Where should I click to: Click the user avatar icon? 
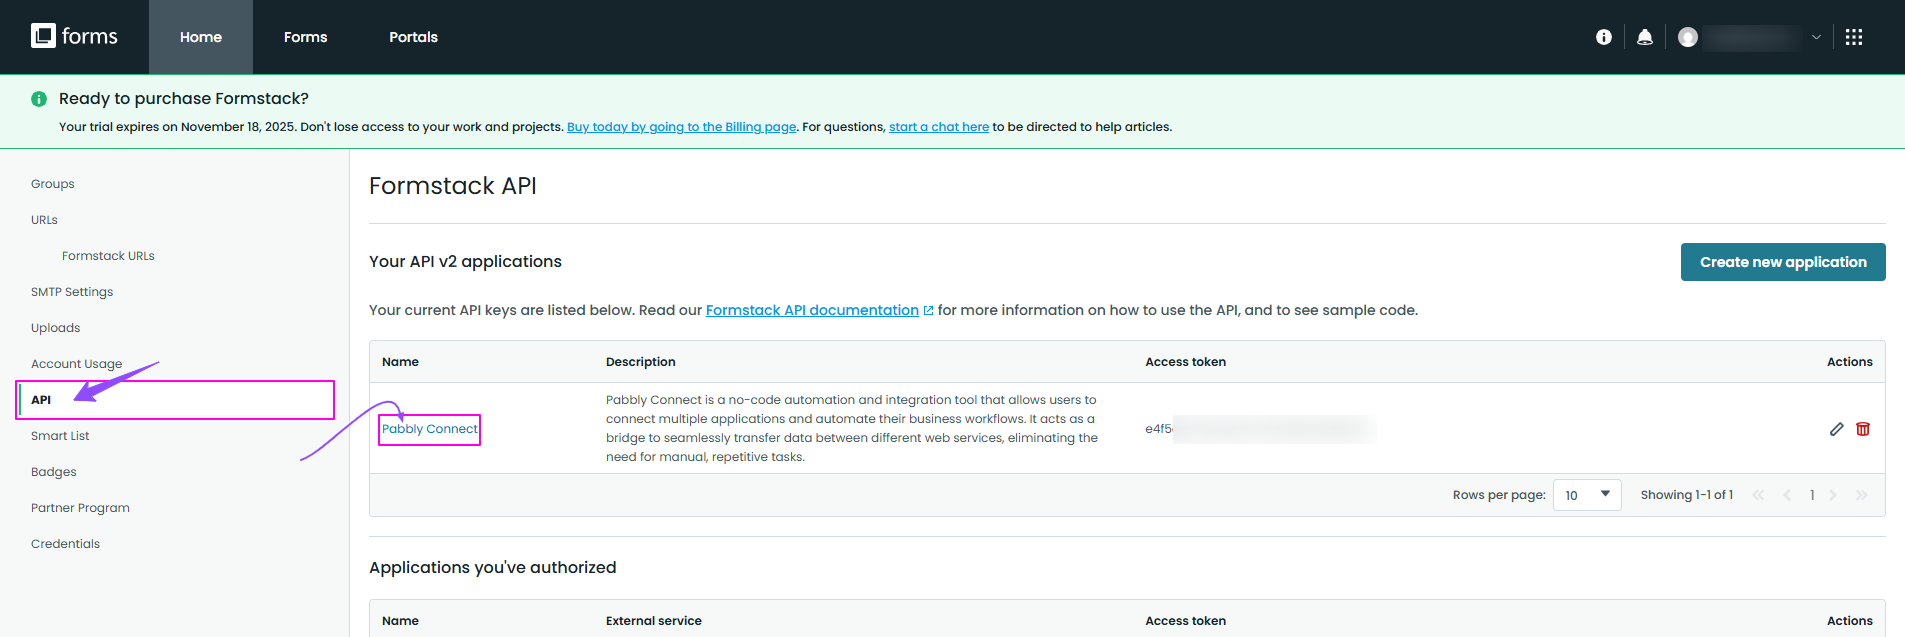[x=1688, y=37]
